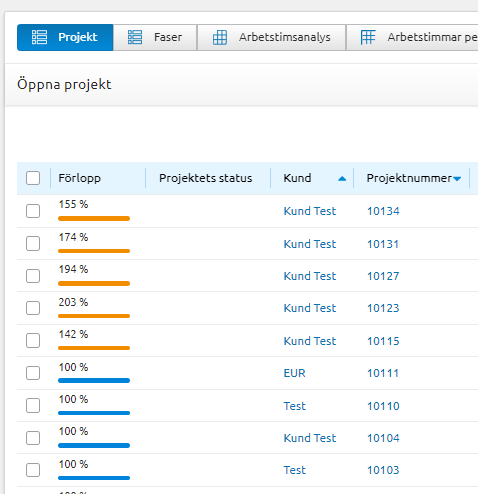478x494 pixels.
Task: Check the box for project 10134
Action: [33, 211]
